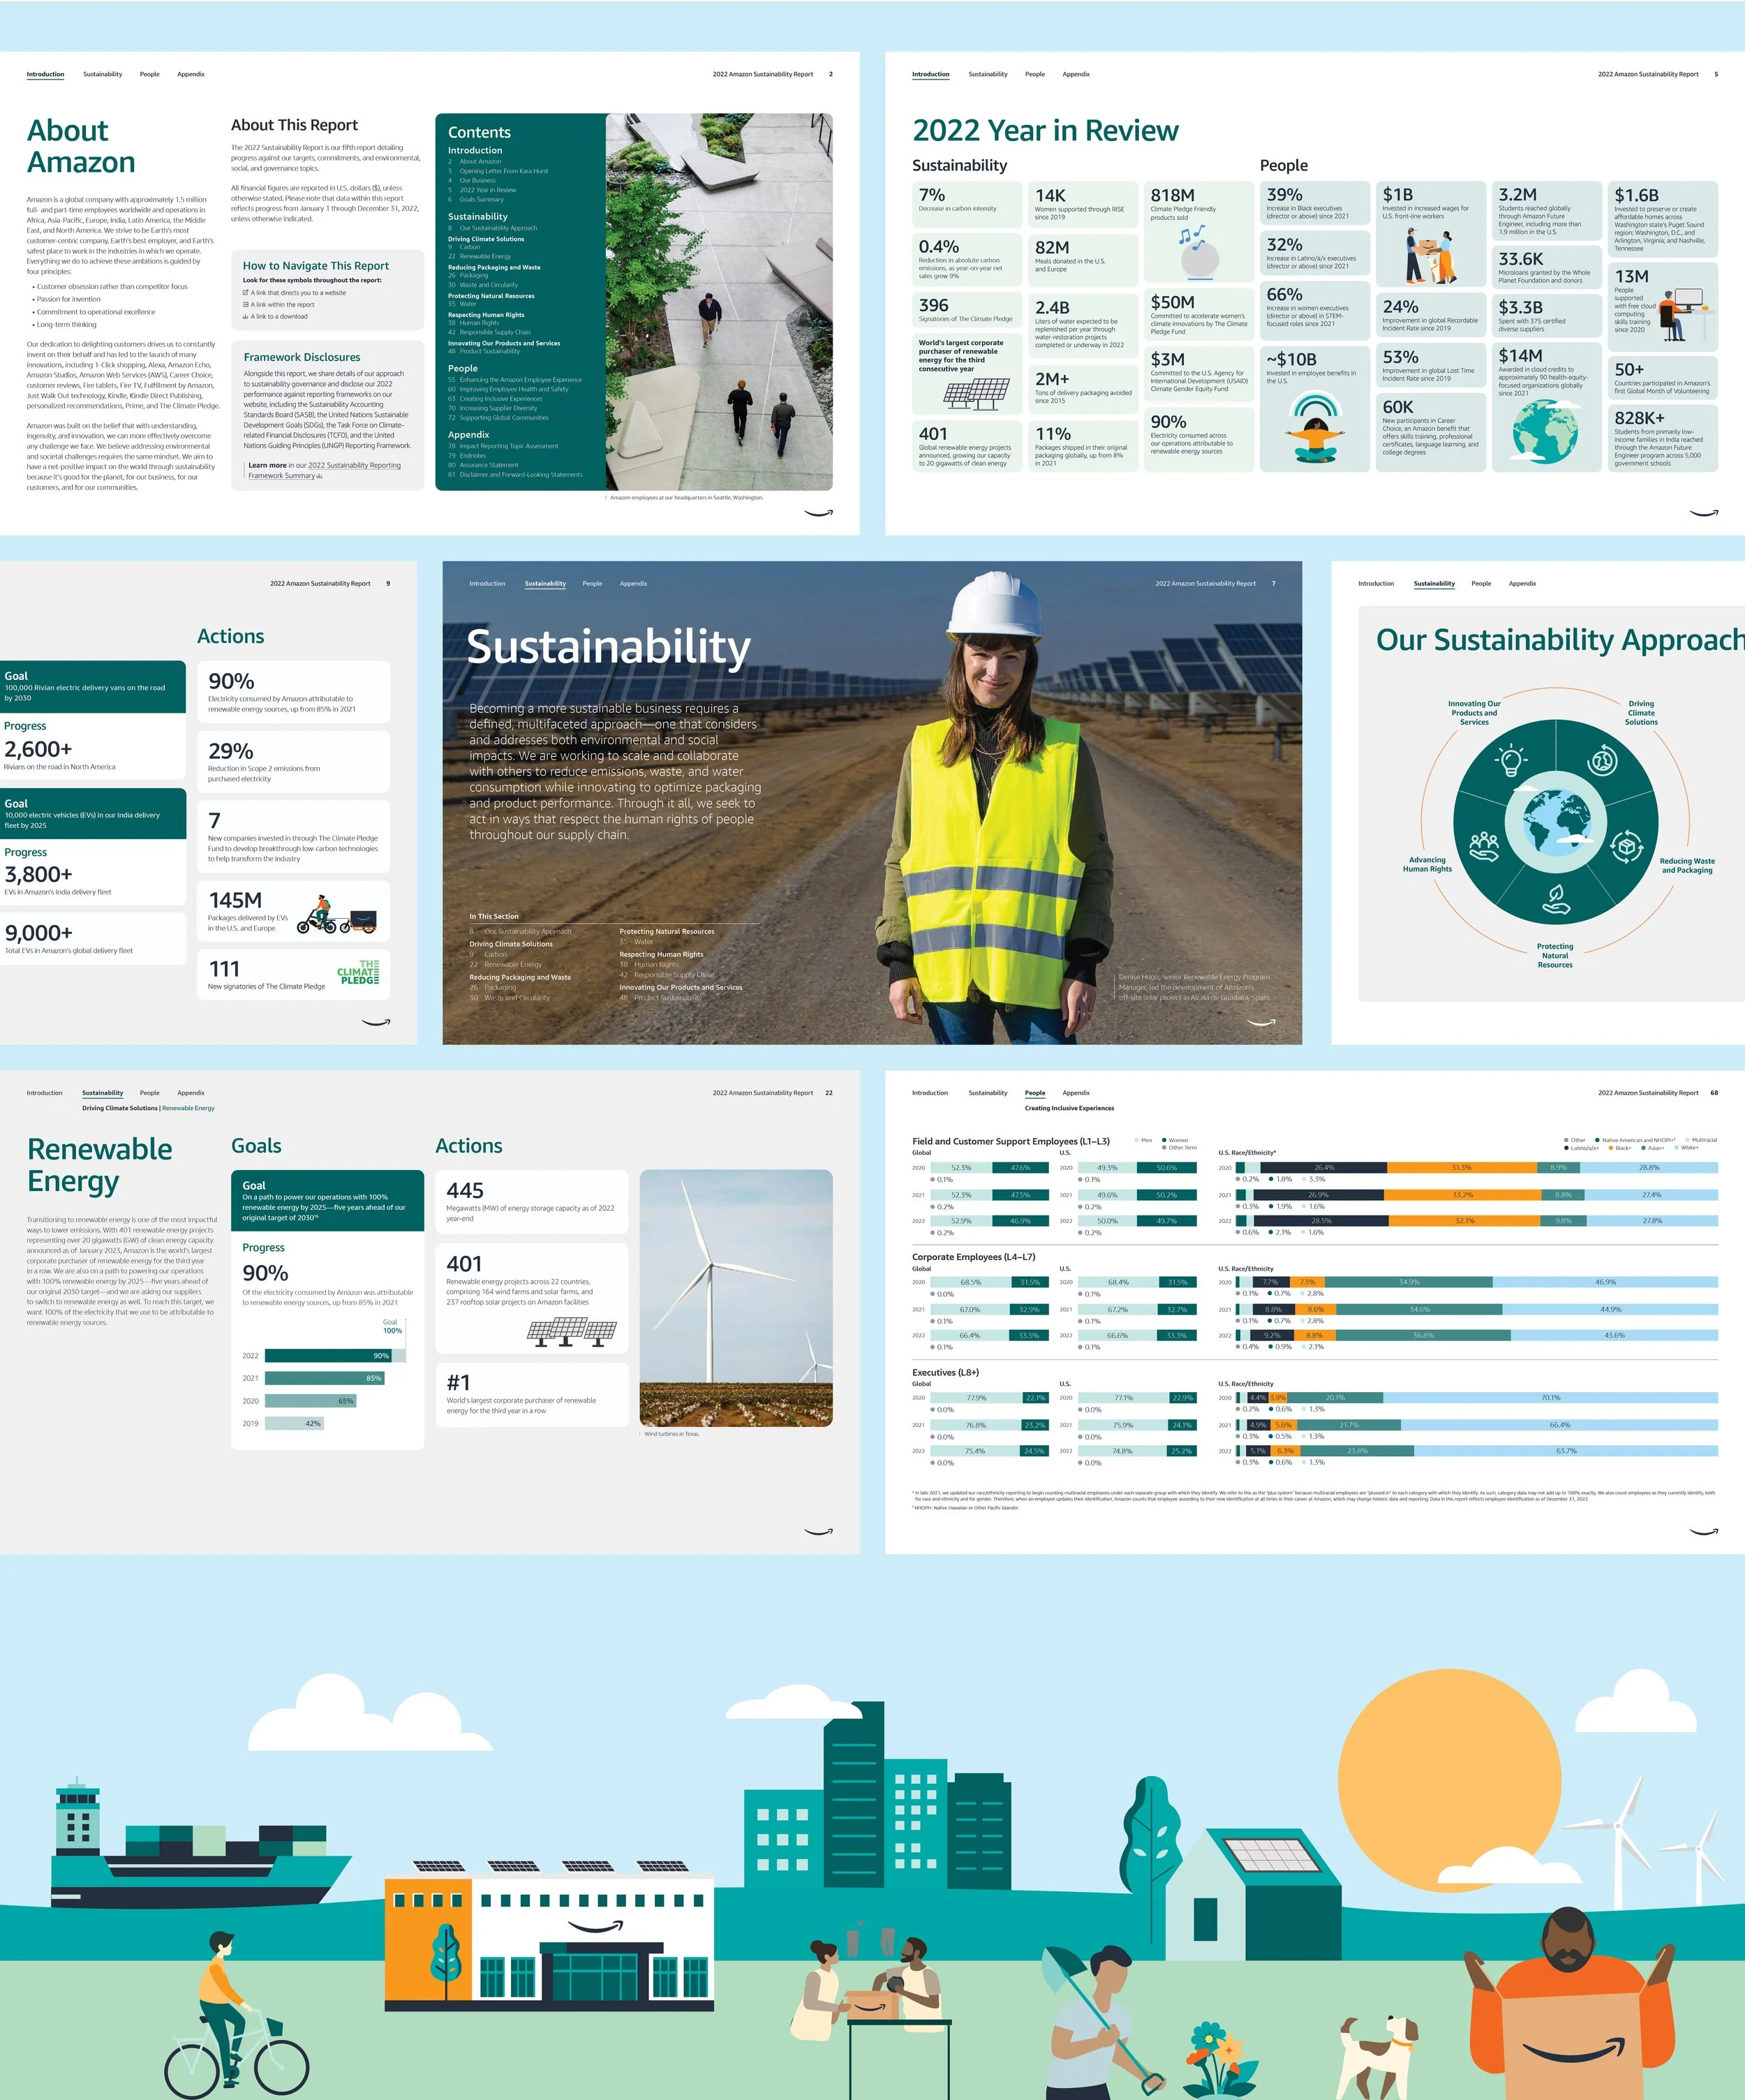This screenshot has height=2100, width=1745.
Task: Click the globe illustration in the $14M card
Action: pyautogui.click(x=1545, y=433)
